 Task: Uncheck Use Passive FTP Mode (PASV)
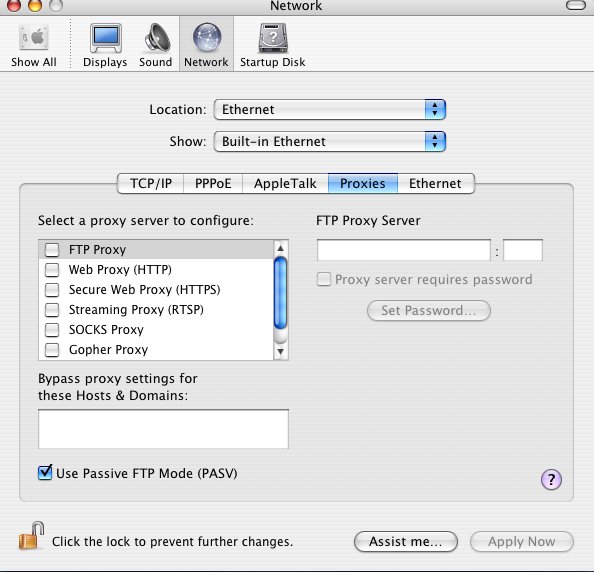click(45, 472)
